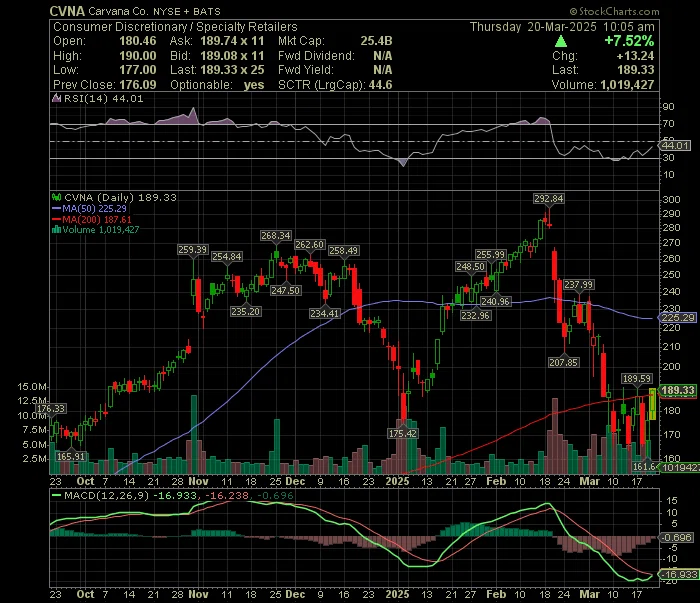This screenshot has width=700, height=603.
Task: Click the Bid quote 189.08 x 11
Action: pyautogui.click(x=232, y=56)
